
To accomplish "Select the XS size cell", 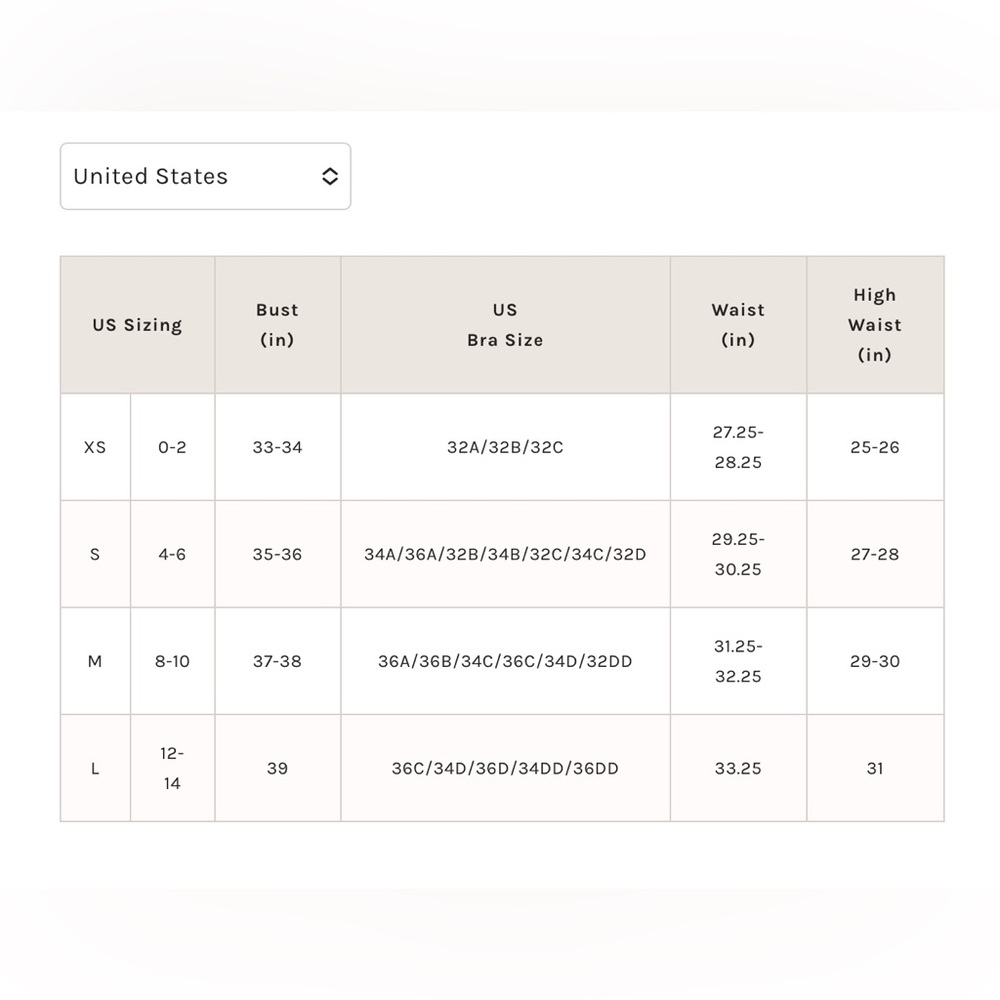I will 95,447.
